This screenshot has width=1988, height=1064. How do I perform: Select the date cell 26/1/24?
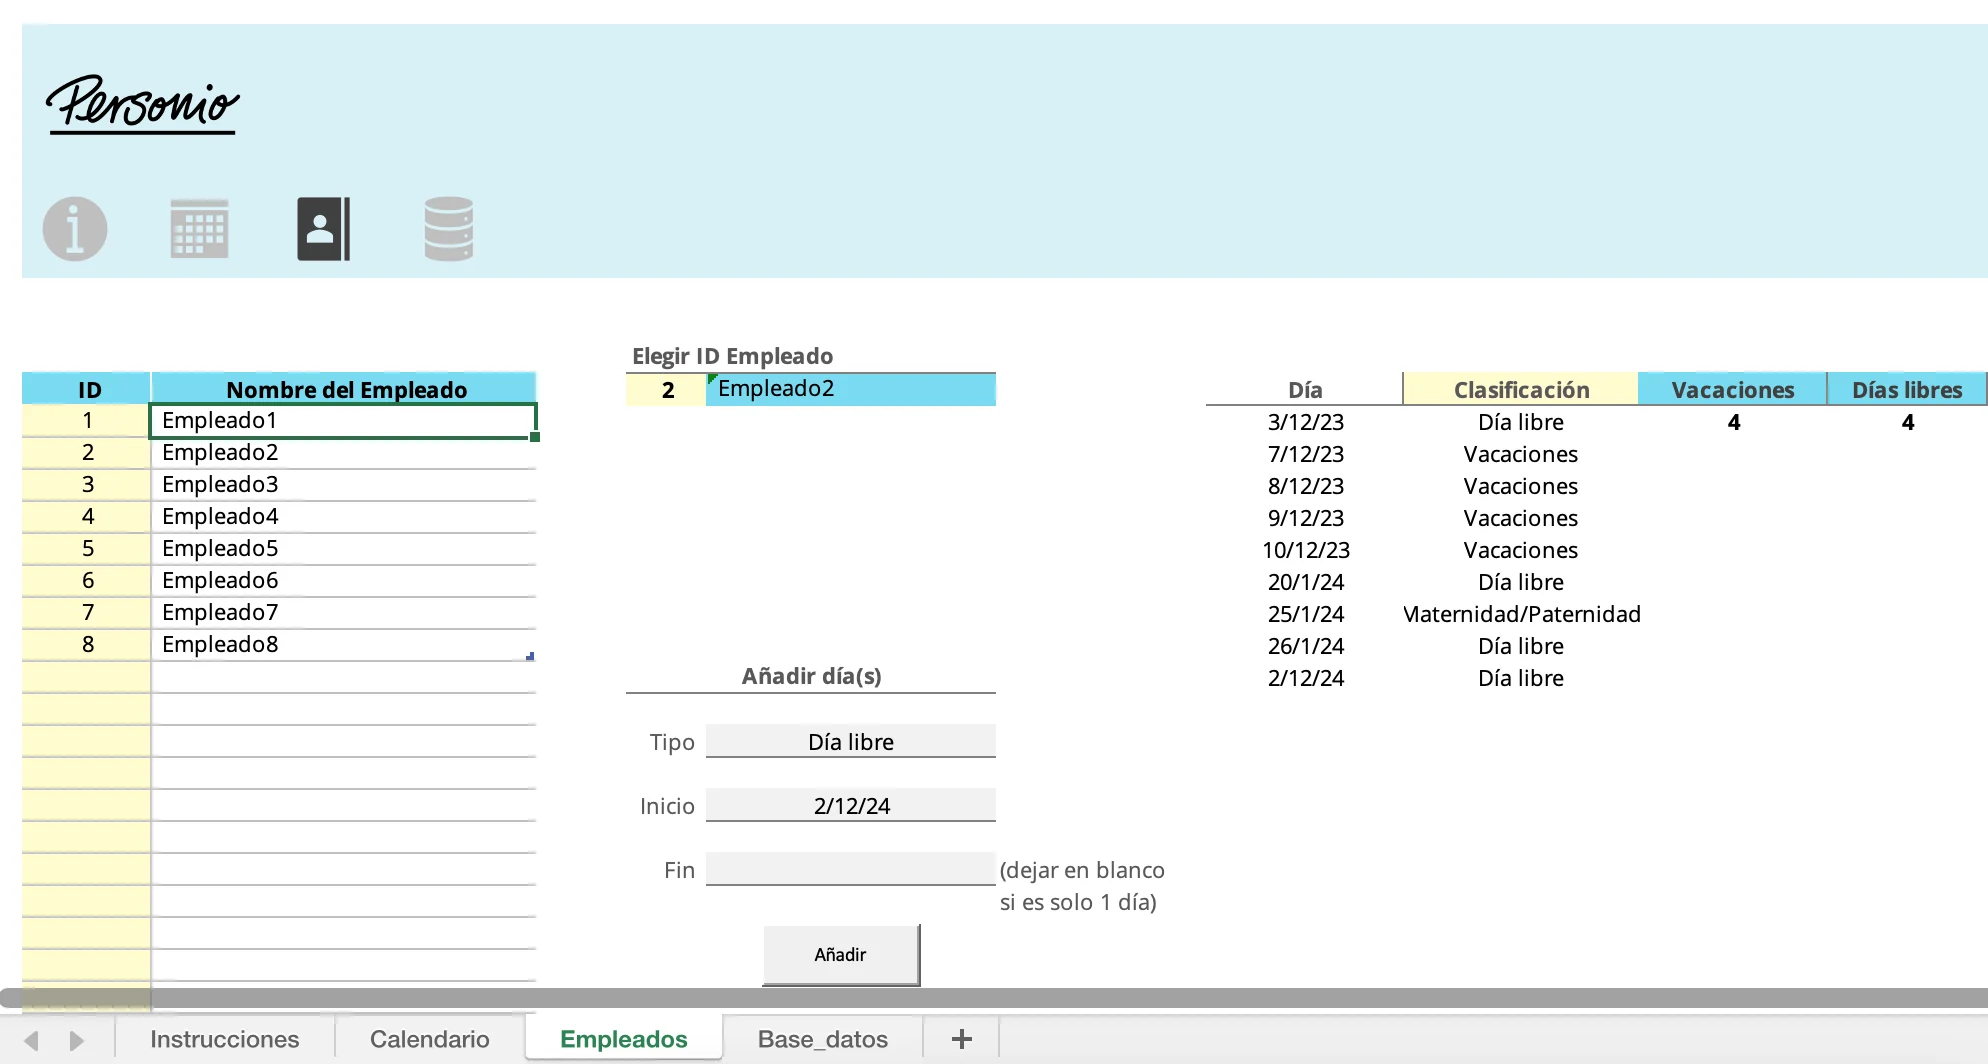tap(1305, 646)
